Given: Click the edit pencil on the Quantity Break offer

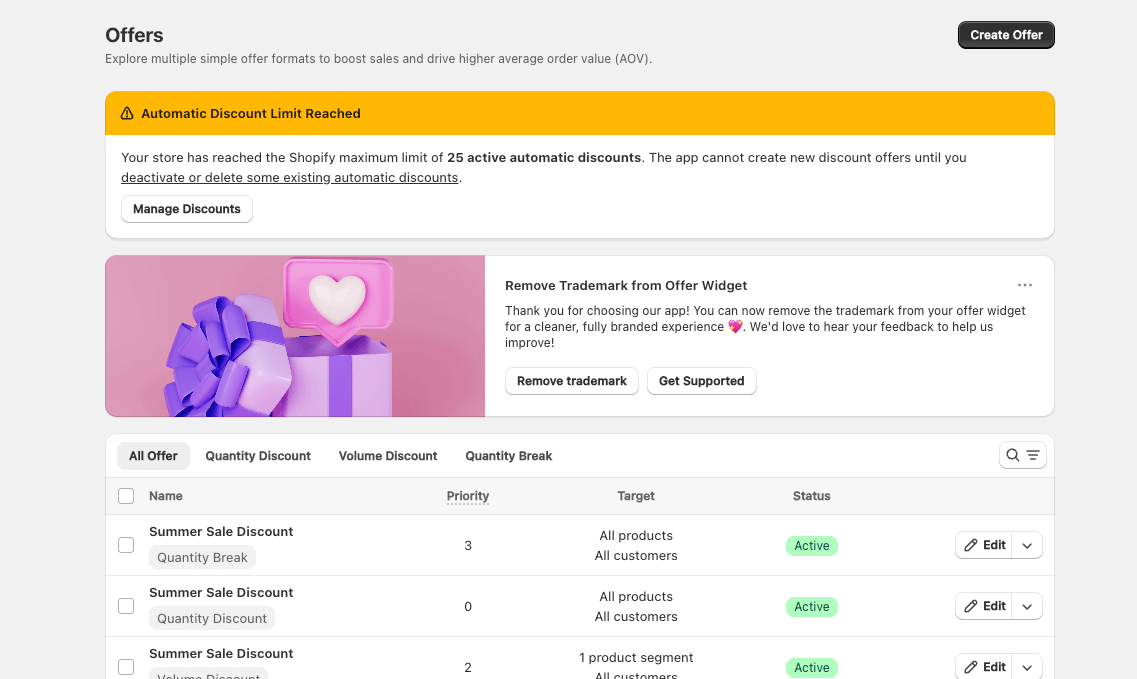Looking at the screenshot, I should point(972,545).
